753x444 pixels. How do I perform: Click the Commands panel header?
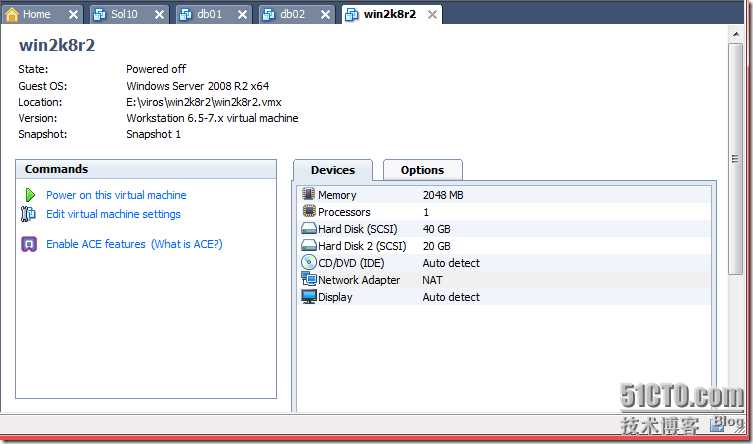[x=146, y=169]
